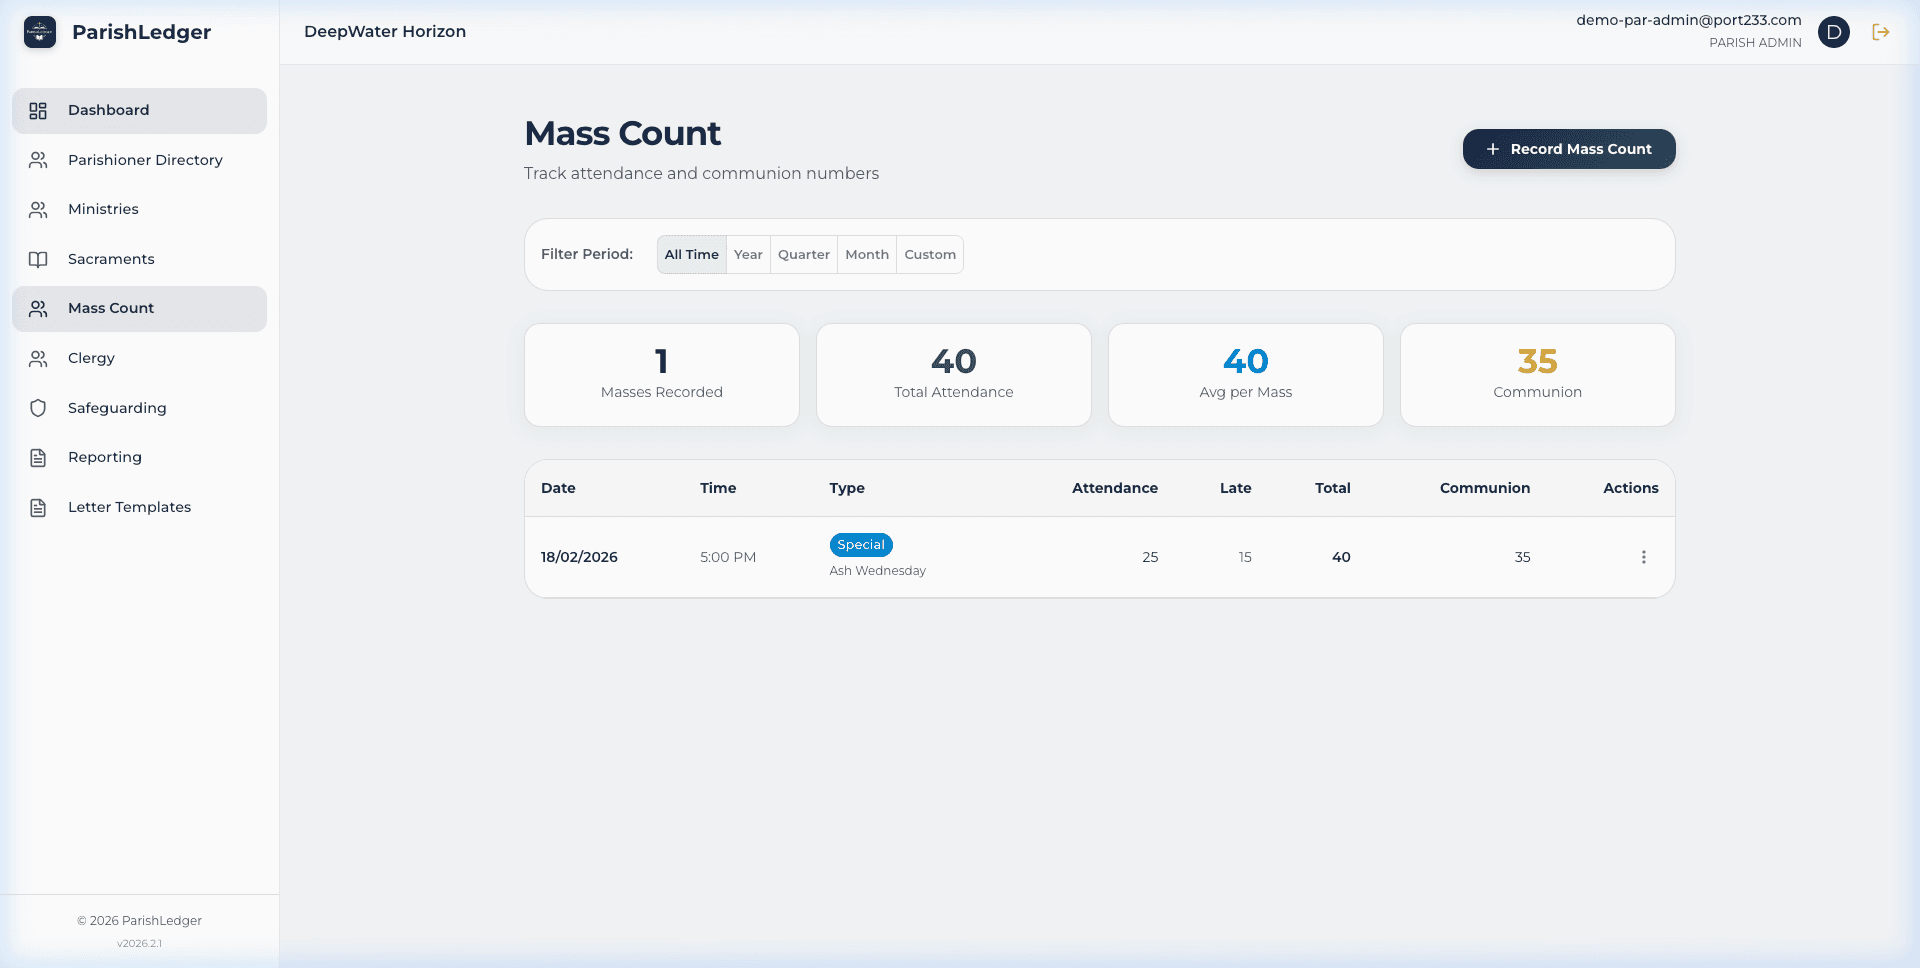1920x968 pixels.
Task: Open the D user avatar circle
Action: point(1835,32)
